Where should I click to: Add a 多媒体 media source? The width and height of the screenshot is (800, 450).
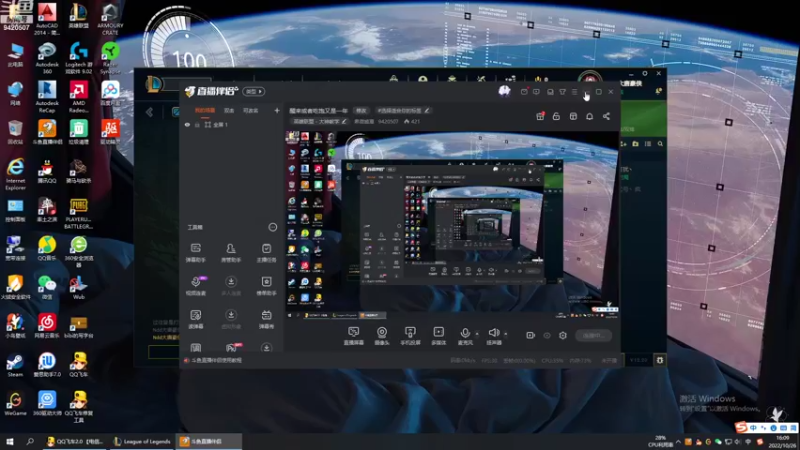pyautogui.click(x=439, y=336)
